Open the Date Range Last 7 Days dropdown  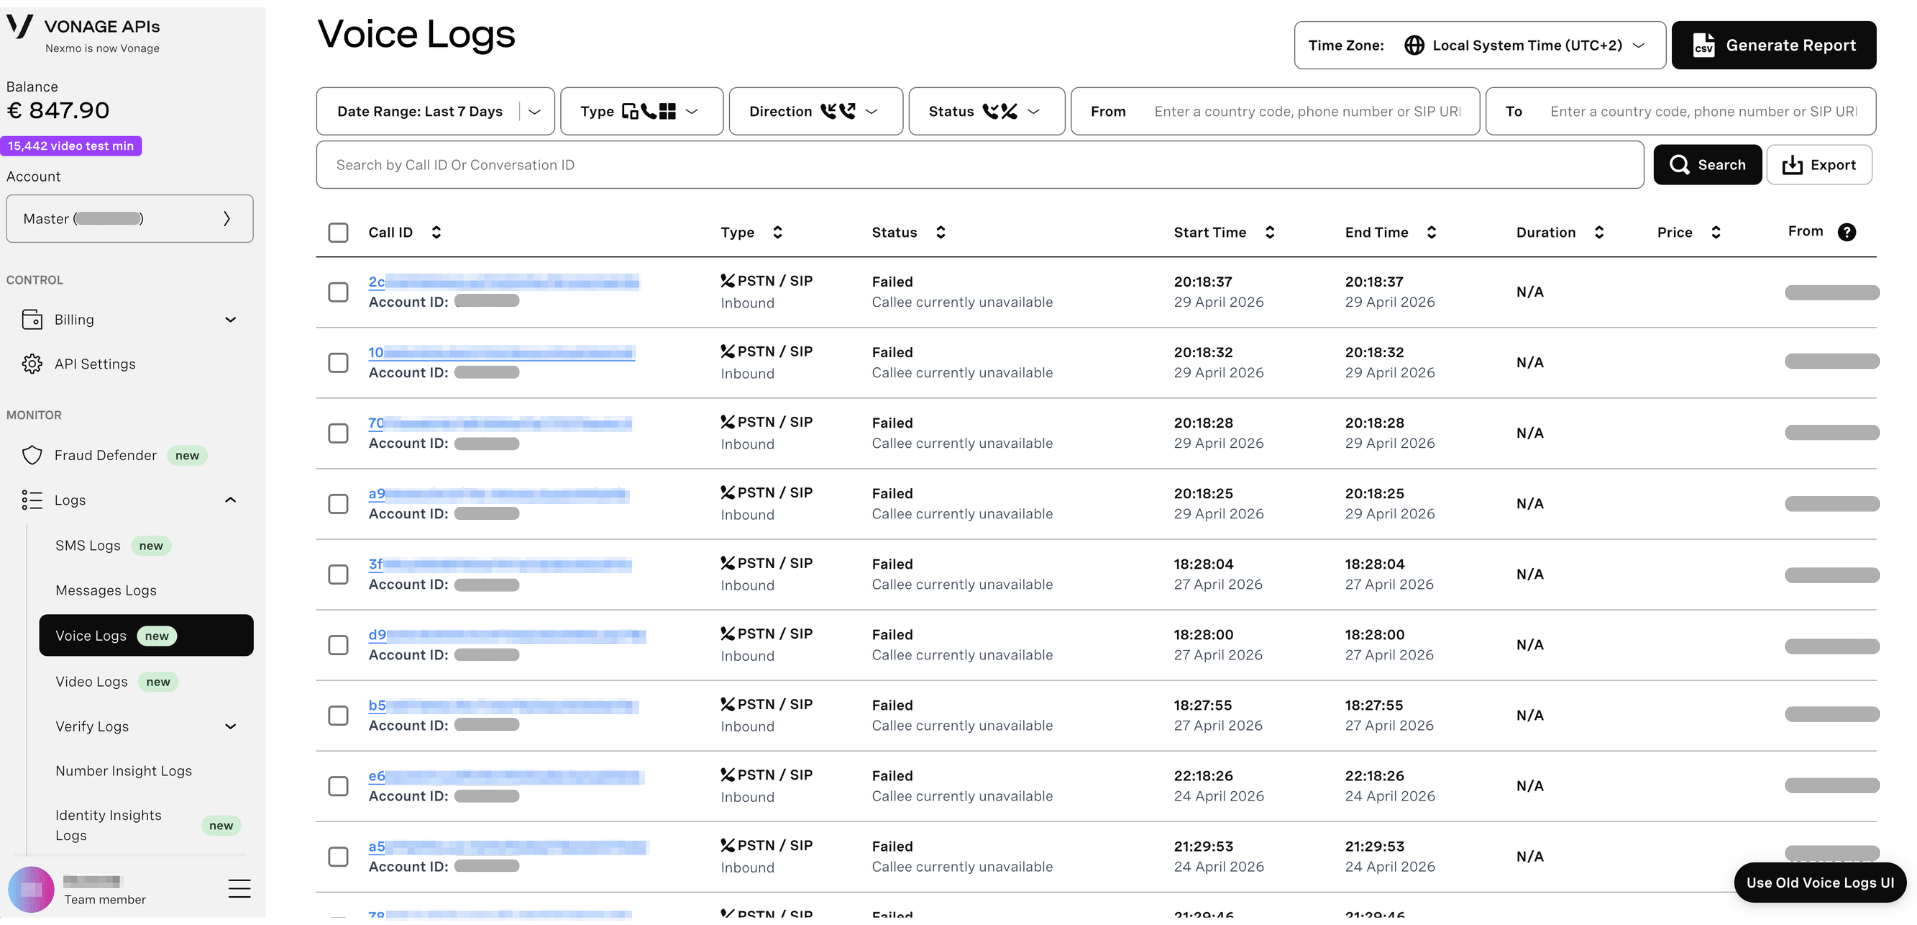[435, 111]
